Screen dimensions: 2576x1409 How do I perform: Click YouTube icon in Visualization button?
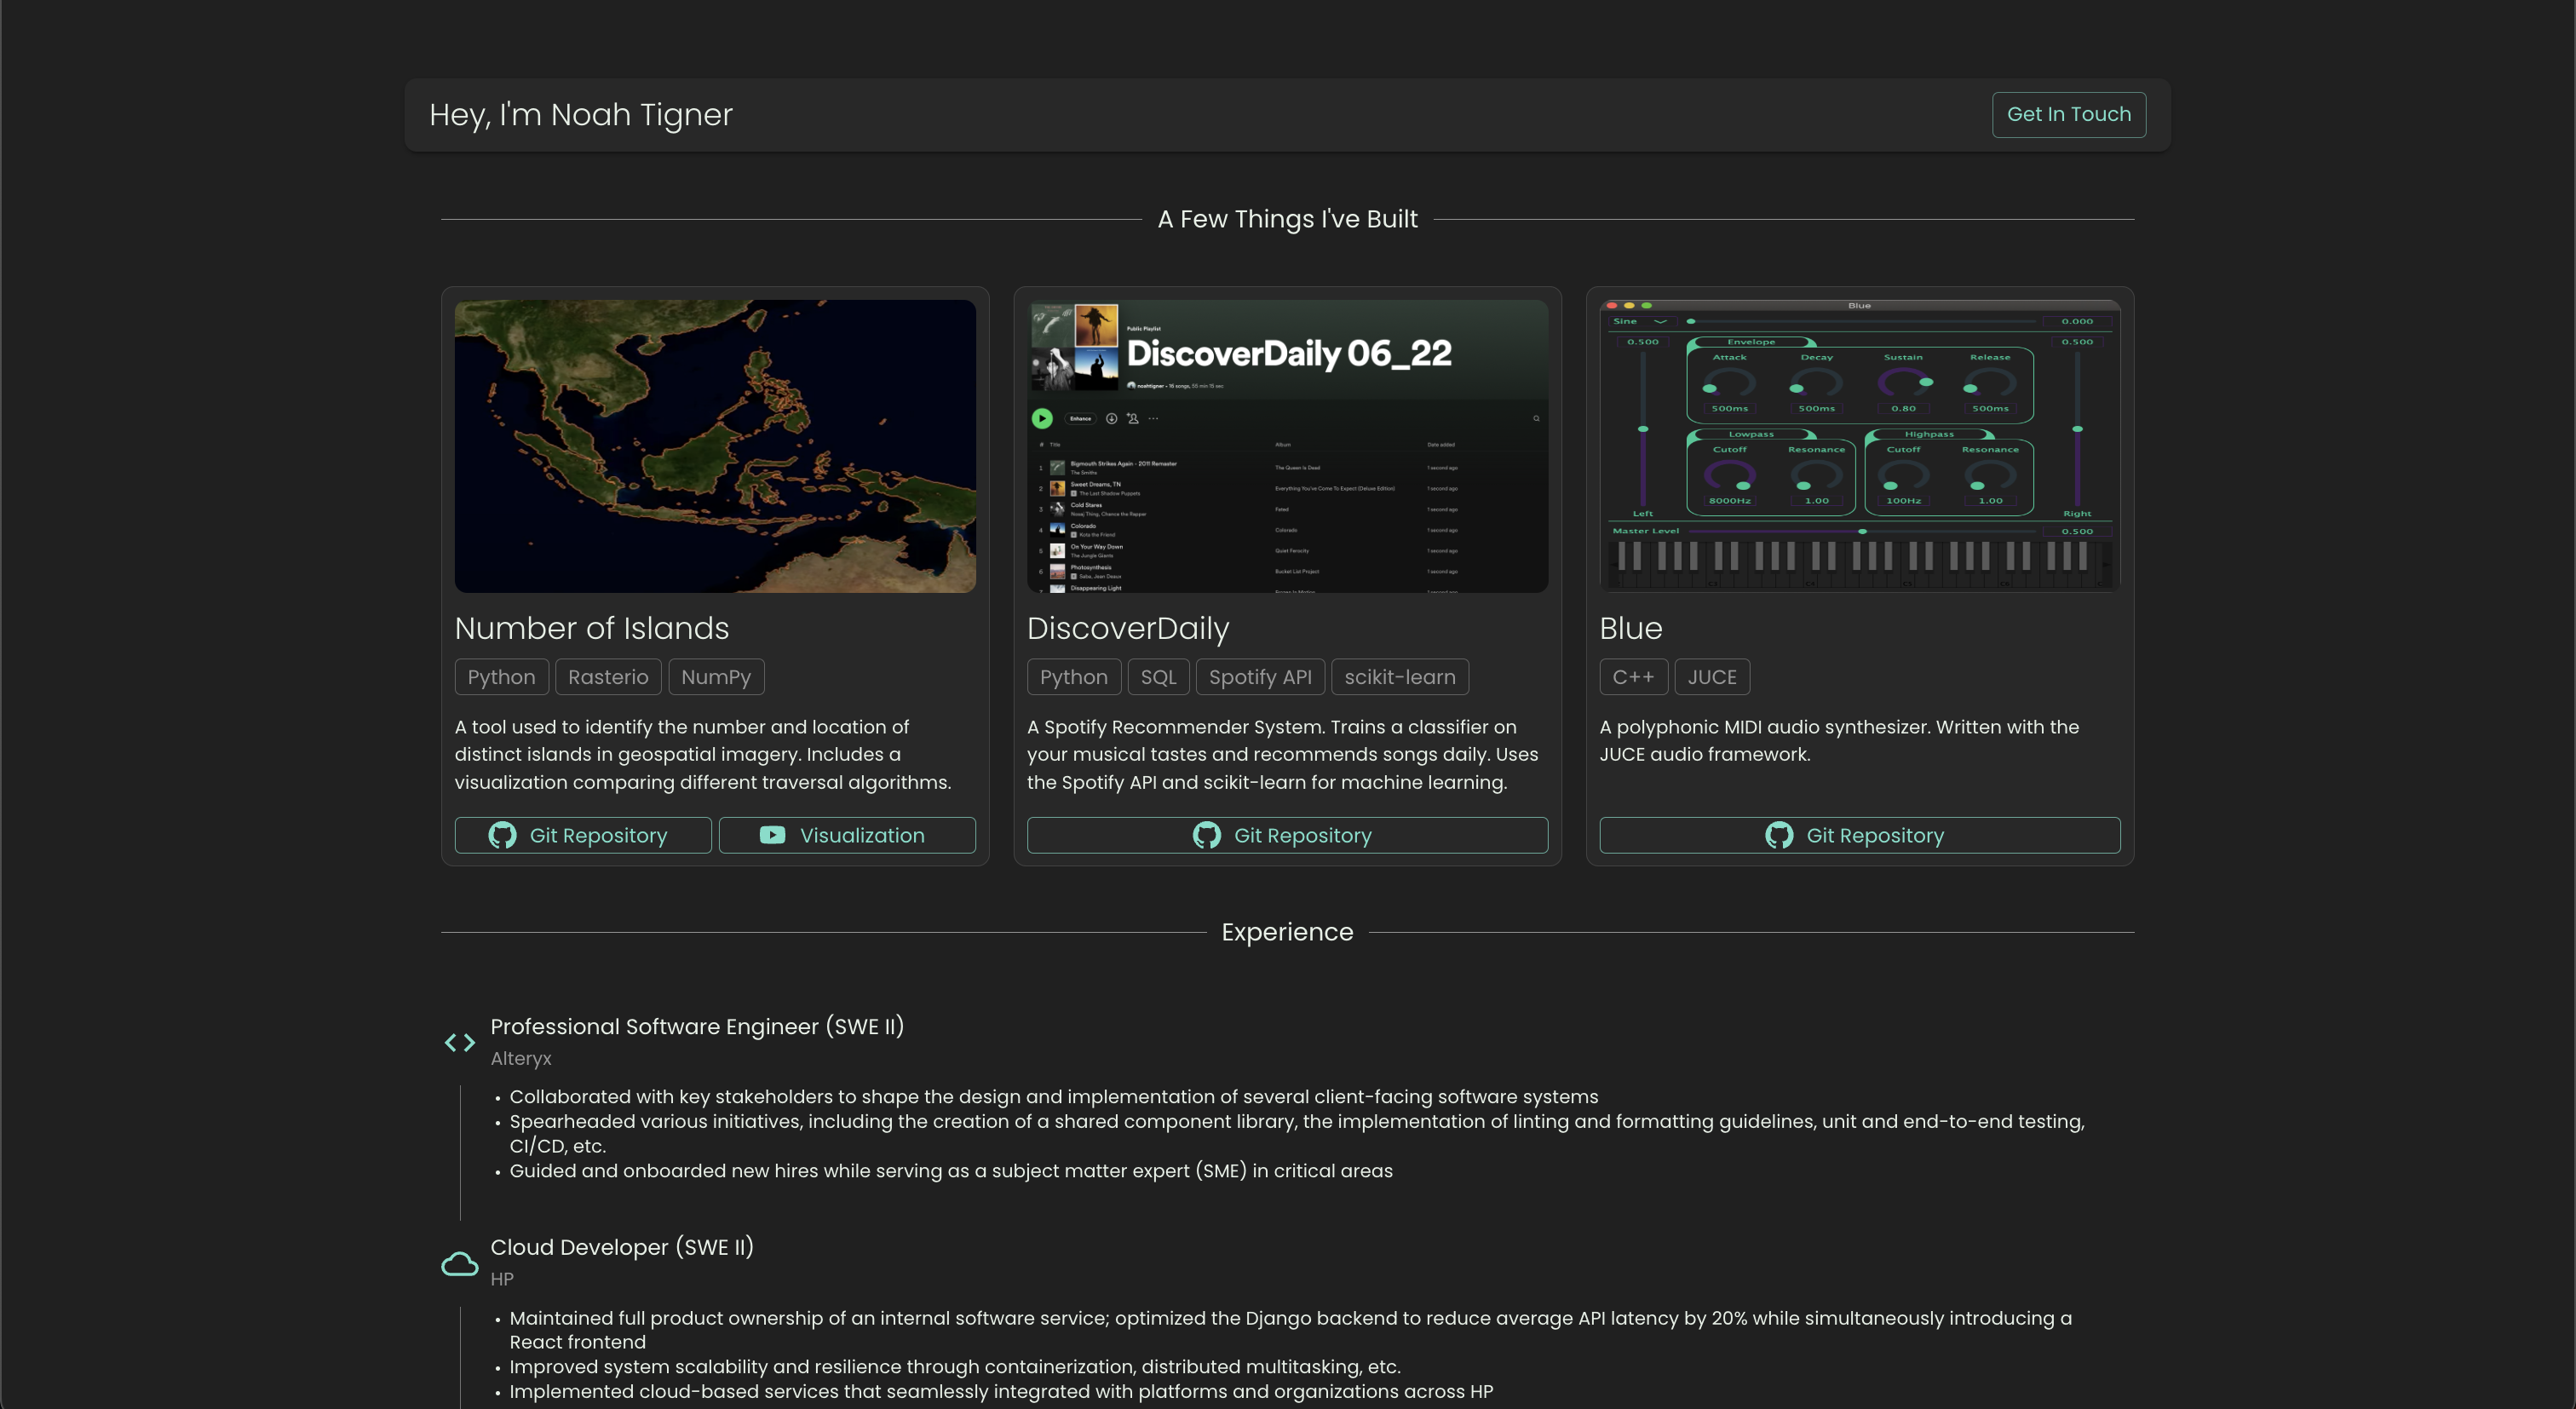coord(772,835)
